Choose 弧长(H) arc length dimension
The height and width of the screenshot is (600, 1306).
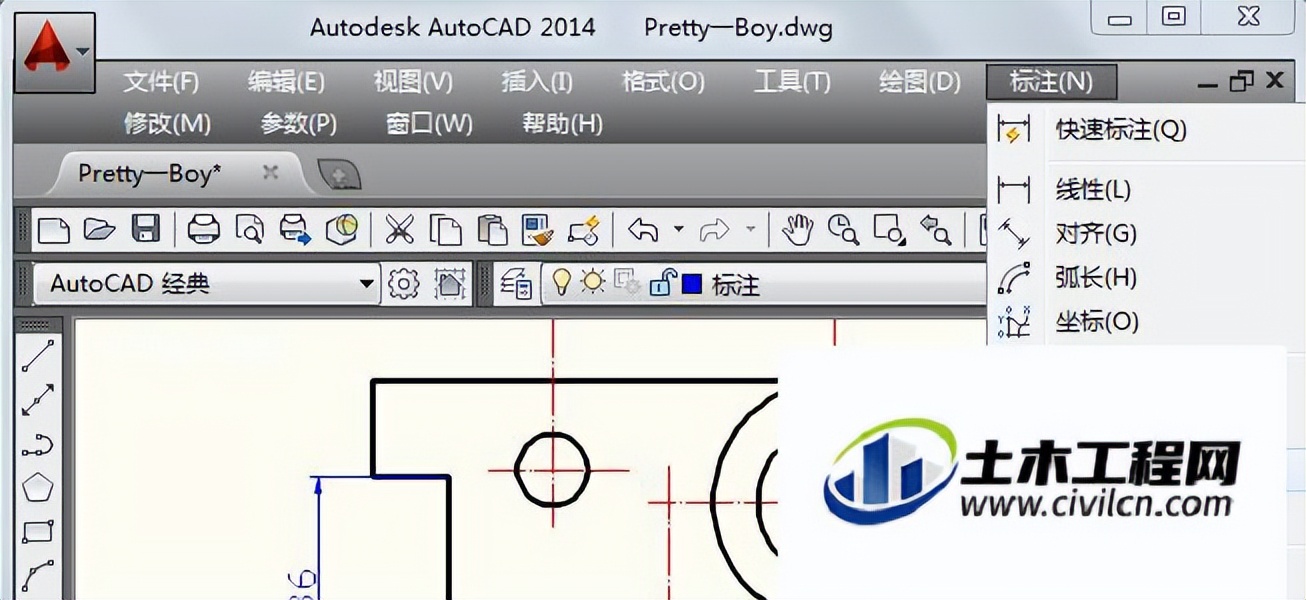point(1146,278)
